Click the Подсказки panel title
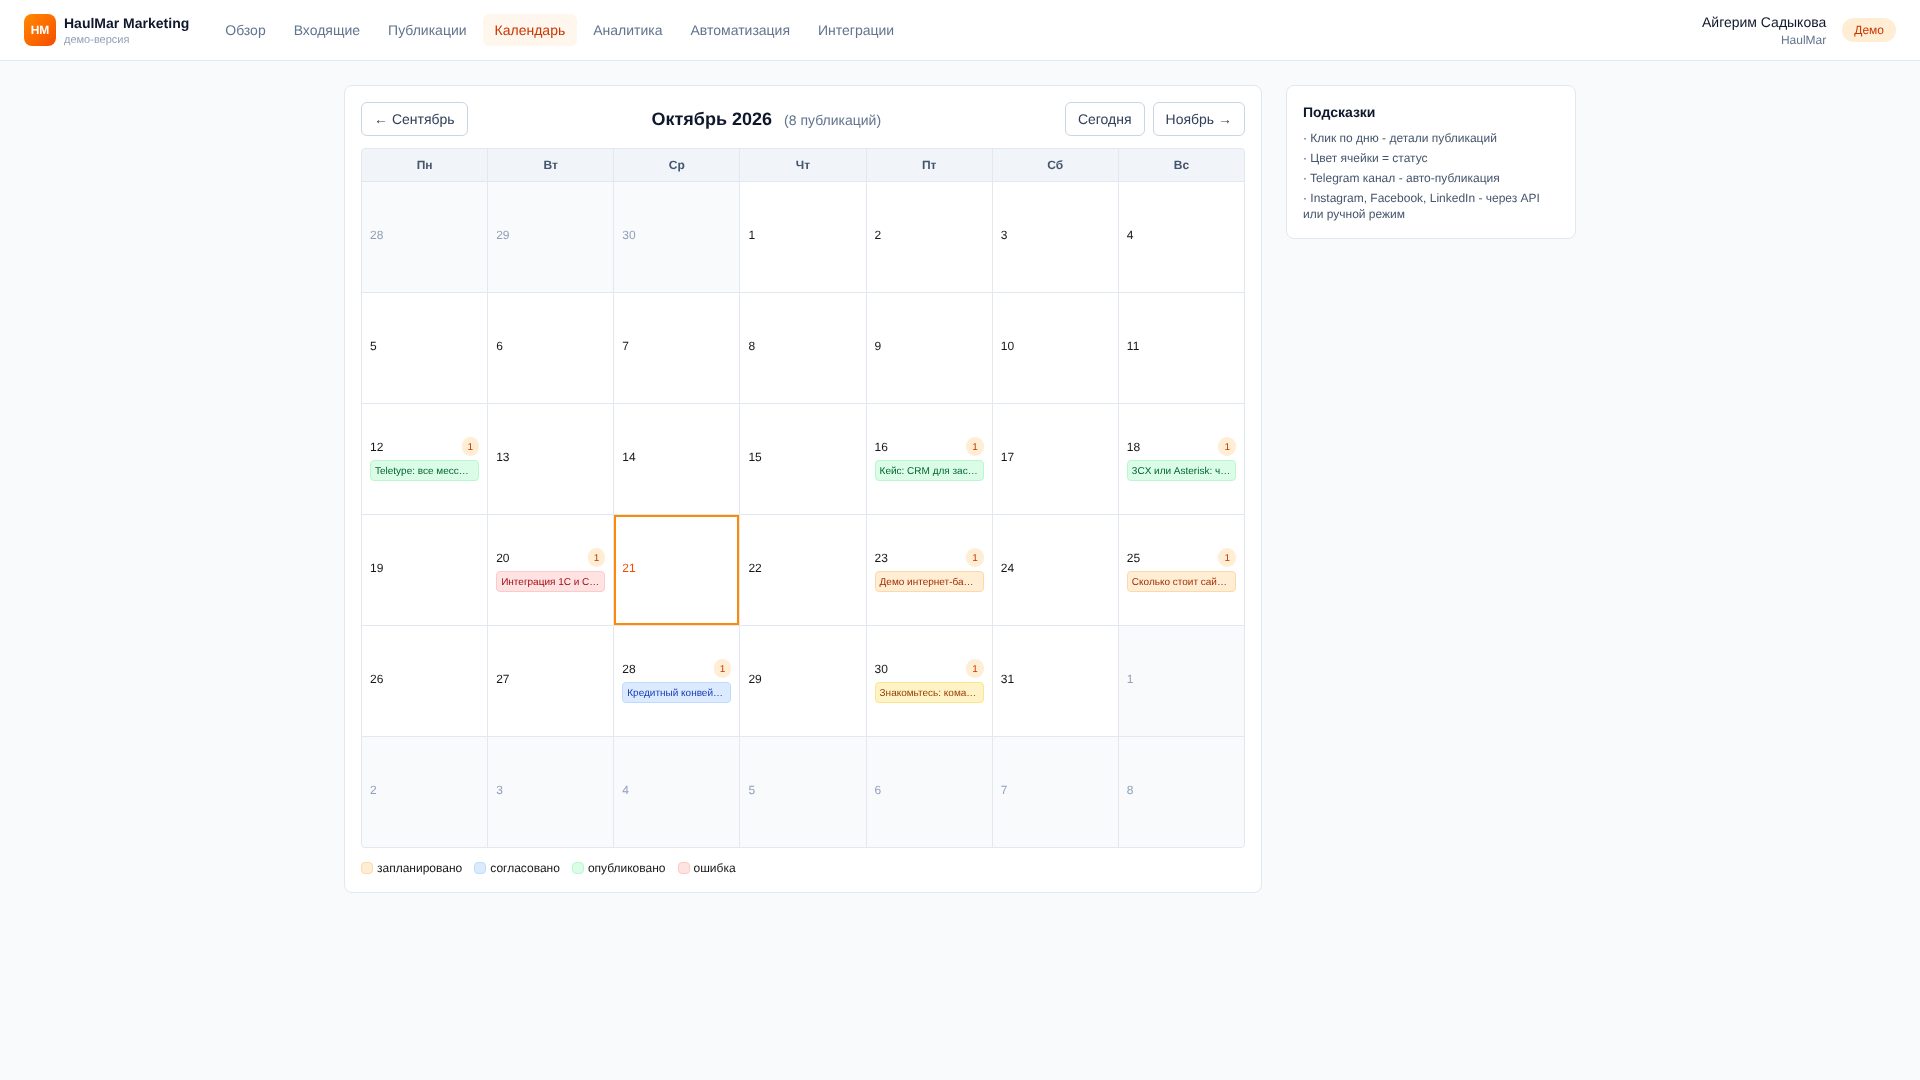Viewport: 1920px width, 1080px height. coord(1339,112)
